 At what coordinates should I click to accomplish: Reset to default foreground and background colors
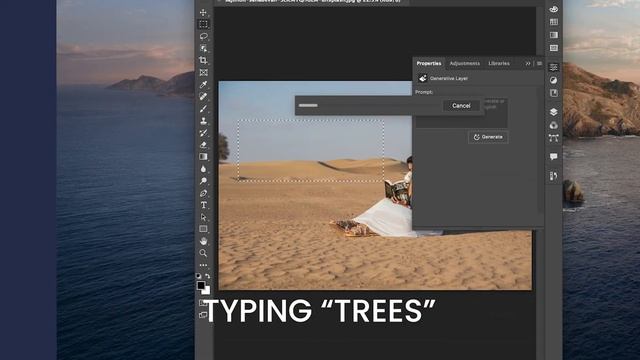199,276
